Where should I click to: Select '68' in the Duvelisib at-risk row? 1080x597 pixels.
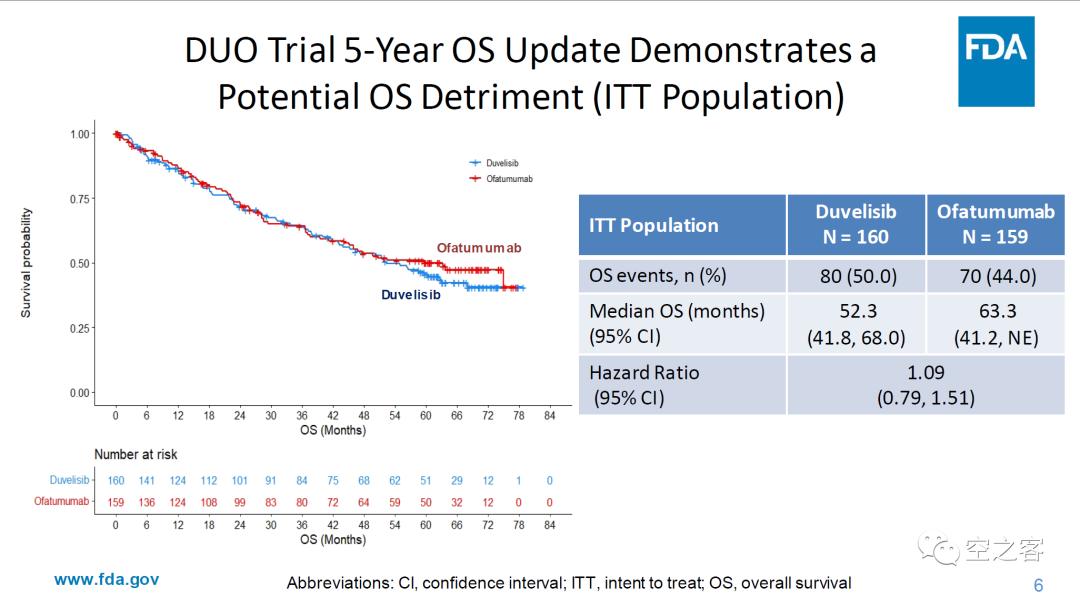pyautogui.click(x=364, y=481)
